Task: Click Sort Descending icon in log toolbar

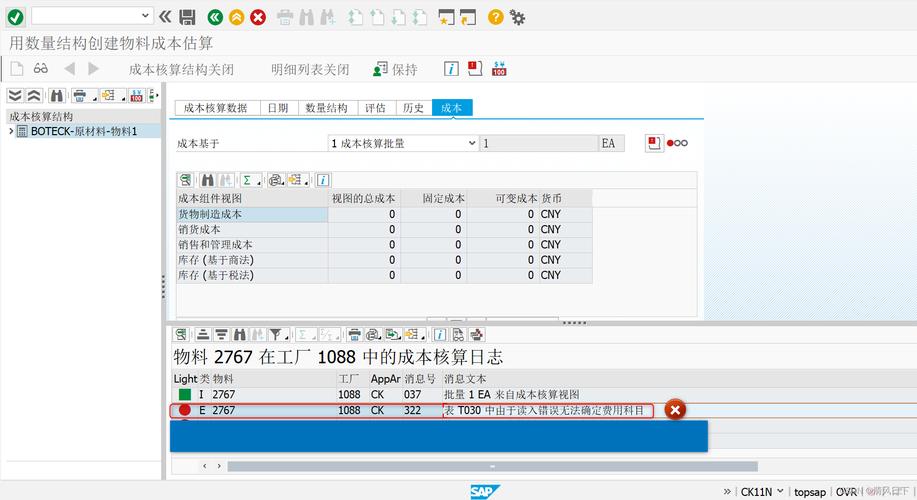Action: [221, 335]
